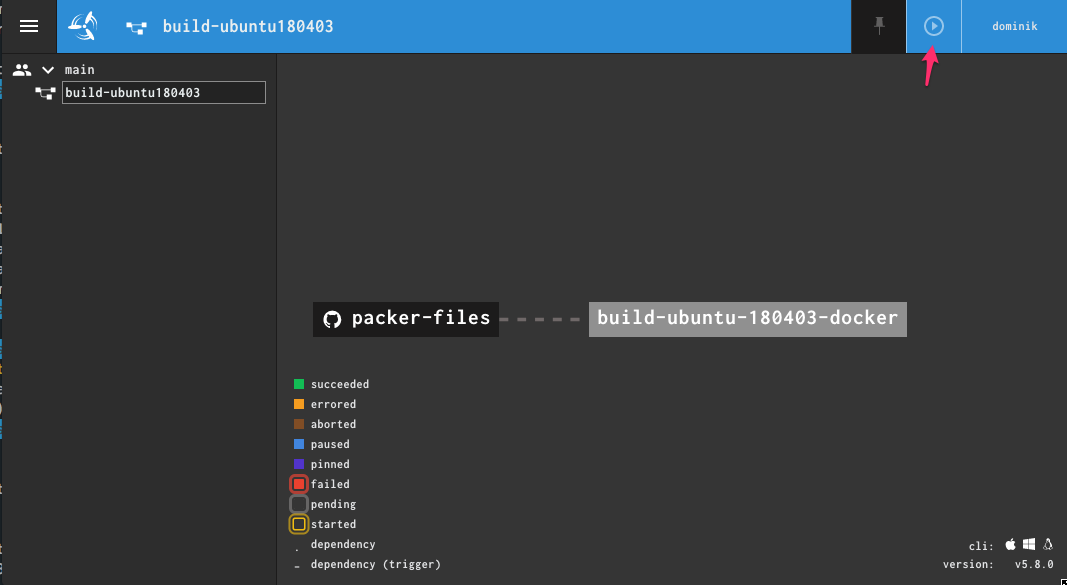This screenshot has width=1067, height=585.
Task: Click the GitHub icon on packer-files
Action: [333, 320]
